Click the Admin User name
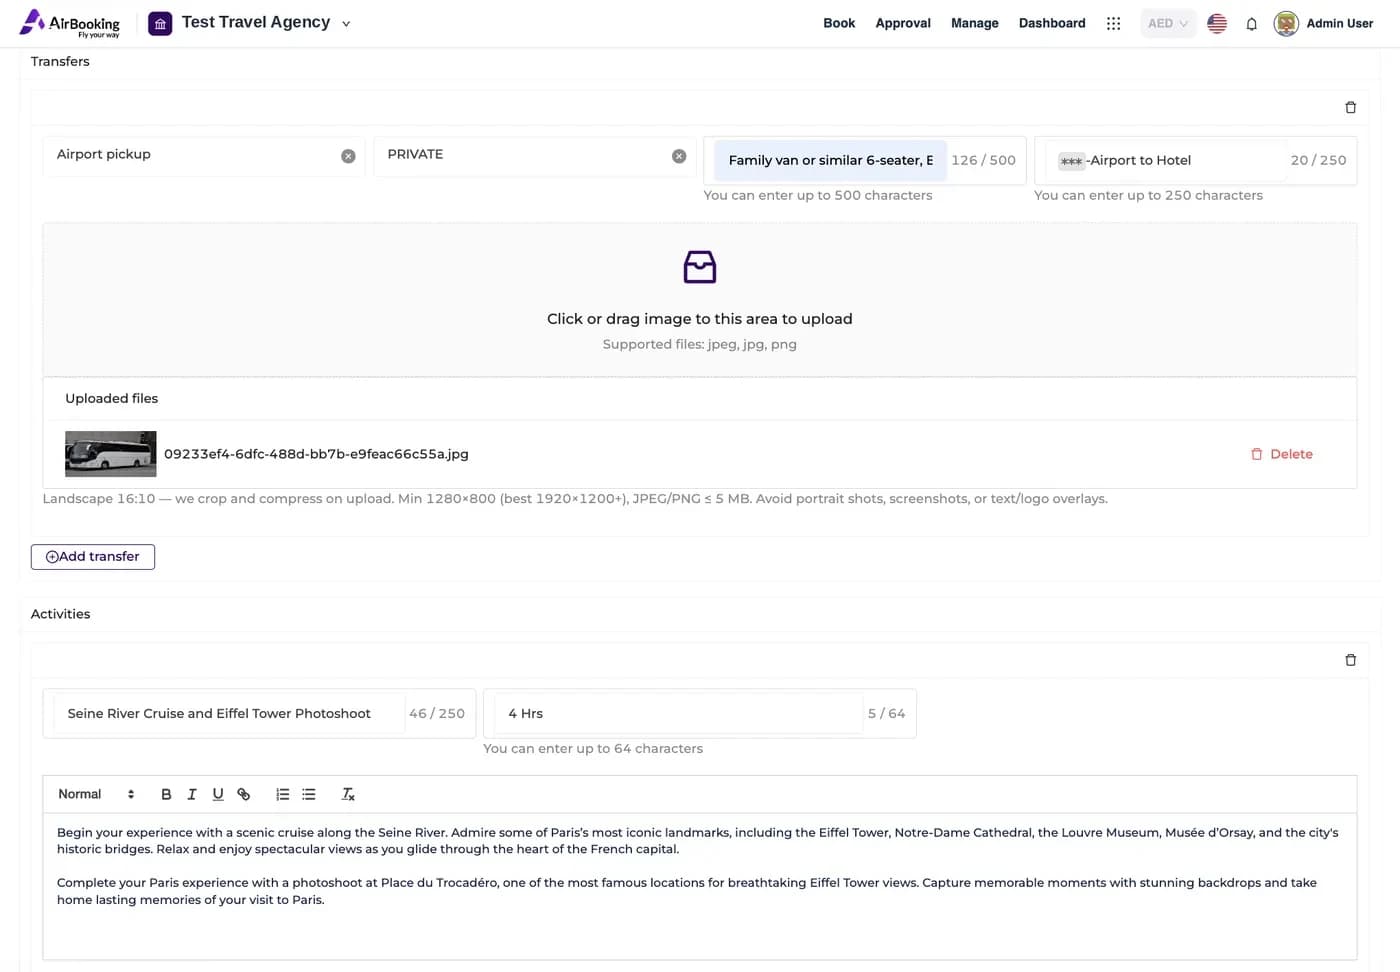This screenshot has height=972, width=1400. click(x=1340, y=23)
